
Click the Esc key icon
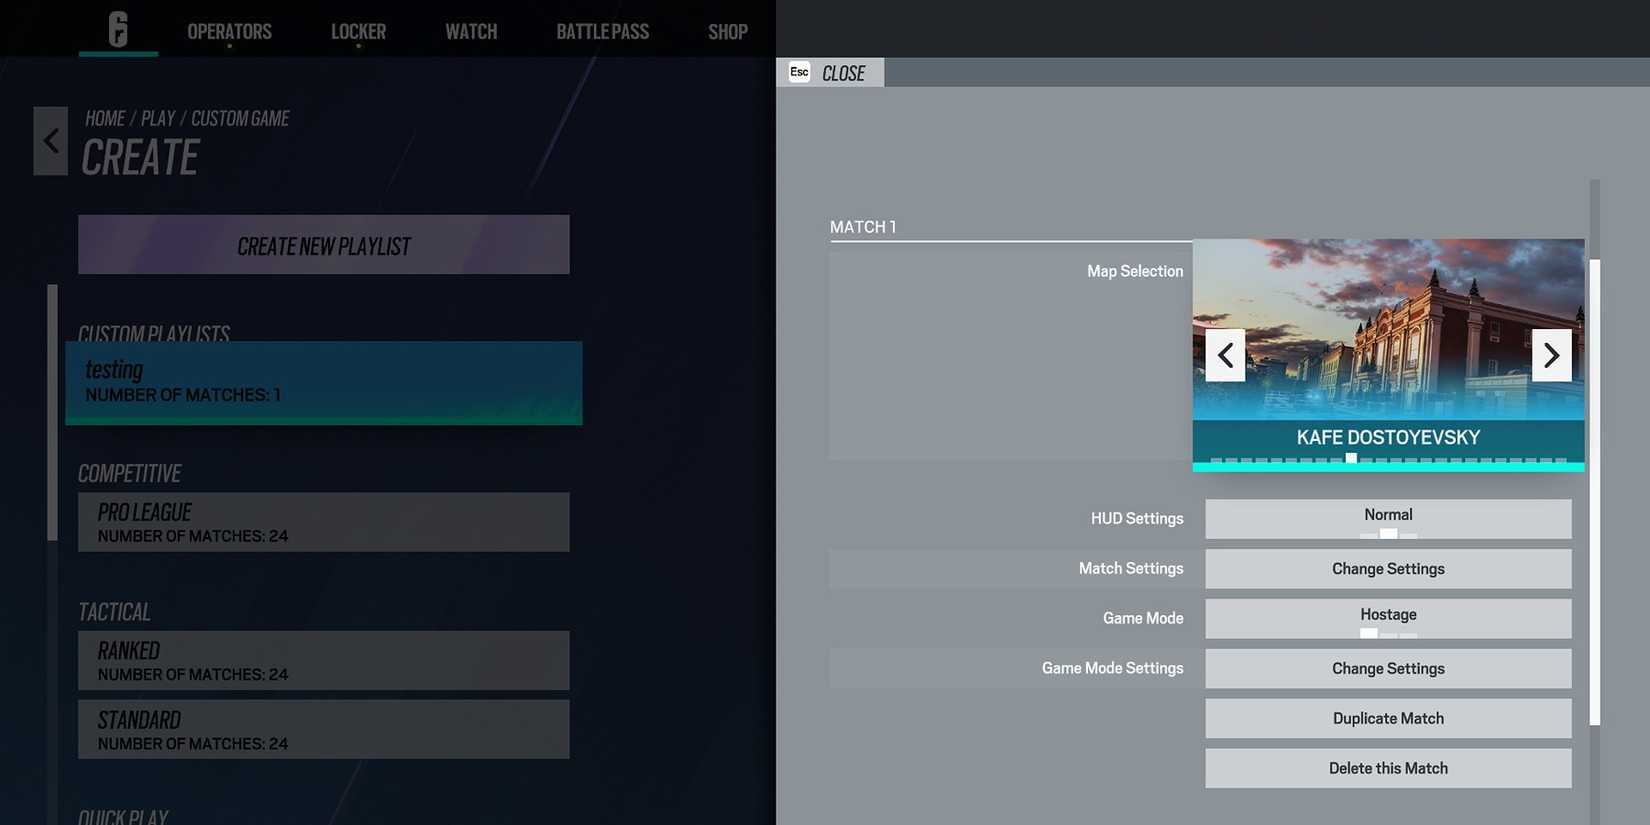[x=799, y=72]
